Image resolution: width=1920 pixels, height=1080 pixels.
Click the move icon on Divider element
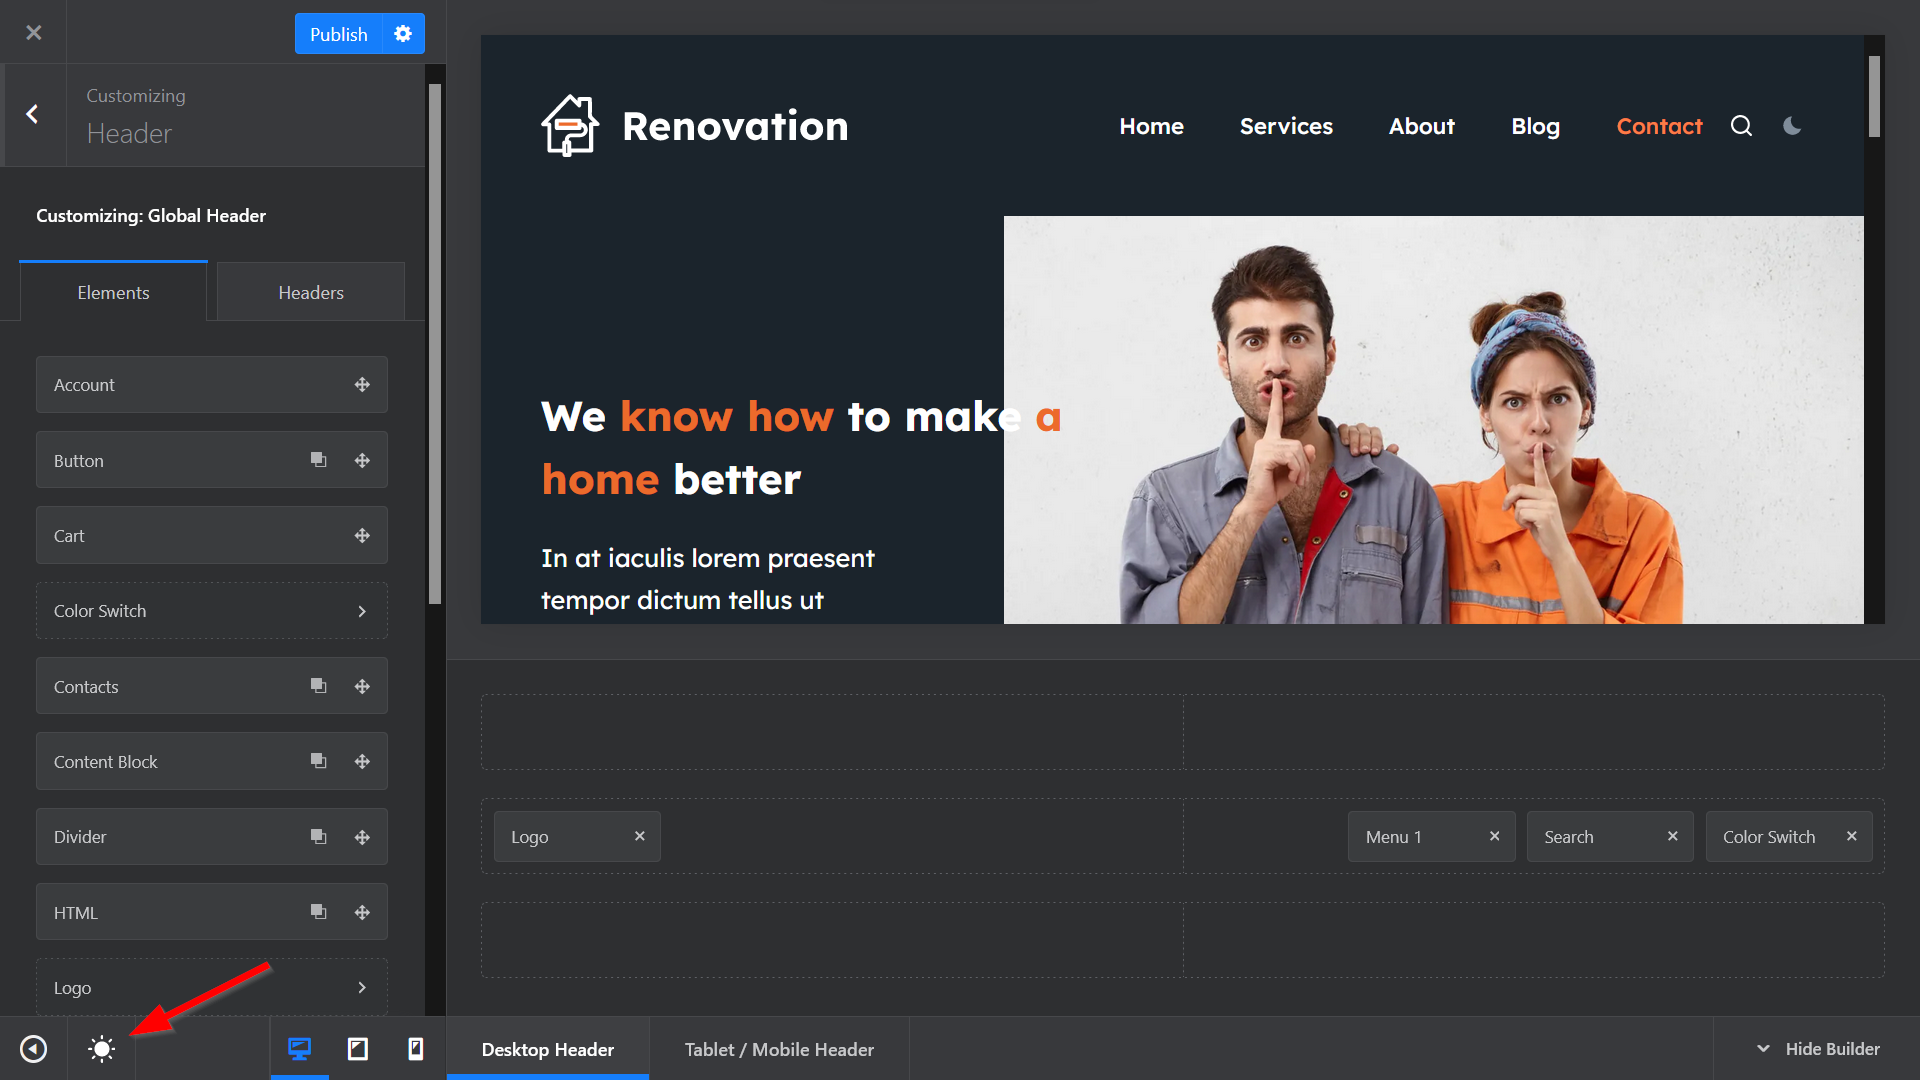pos(362,837)
